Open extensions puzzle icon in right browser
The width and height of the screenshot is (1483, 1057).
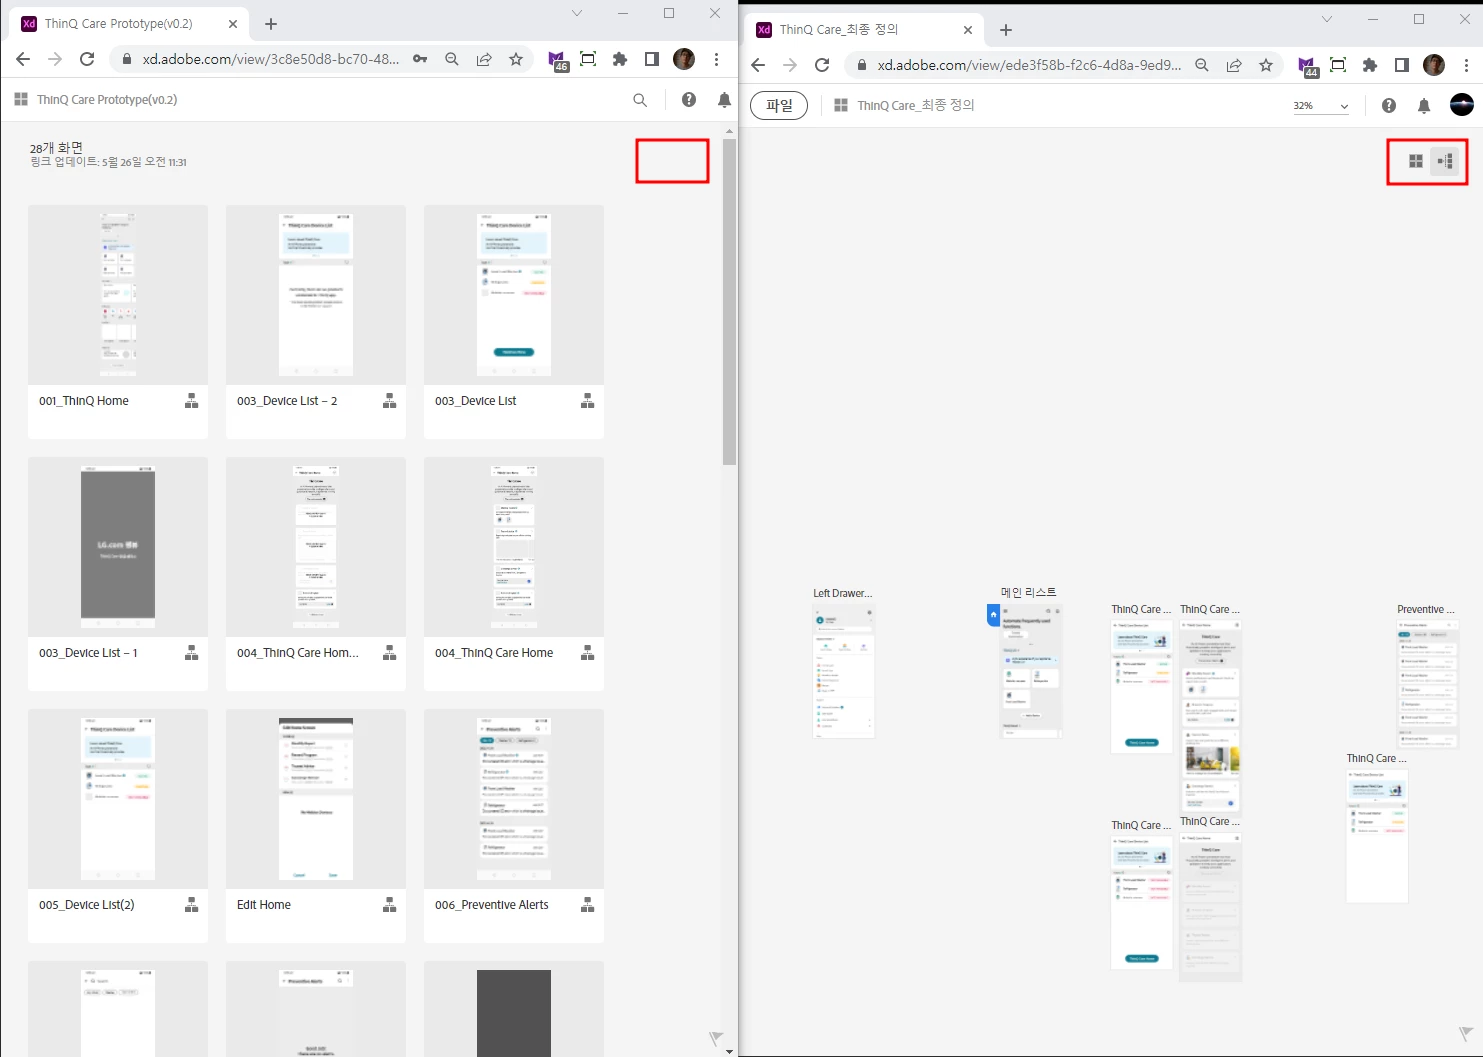pos(1370,65)
